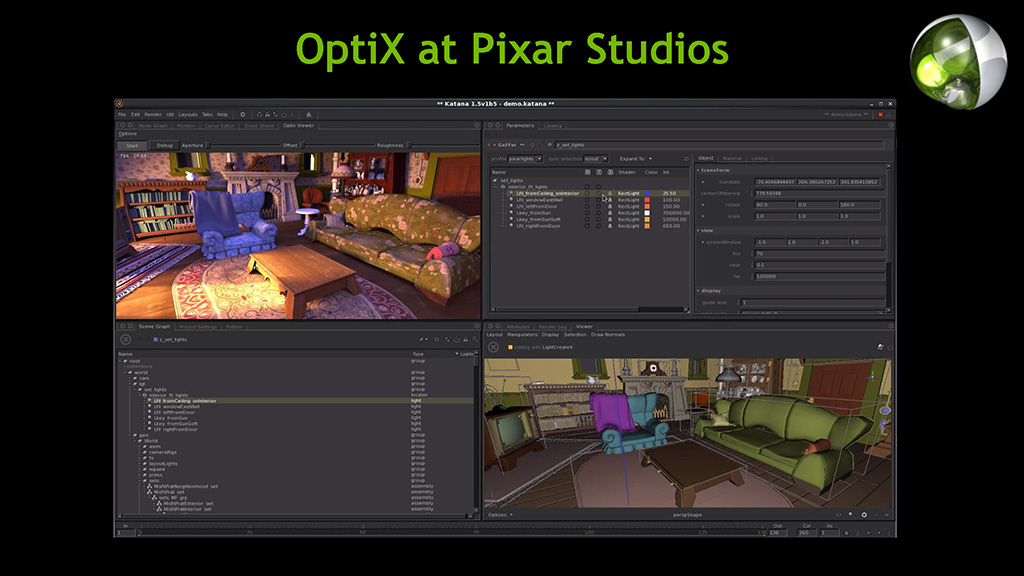The image size is (1024, 576).
Task: Open the Layouts menu
Action: (188, 115)
